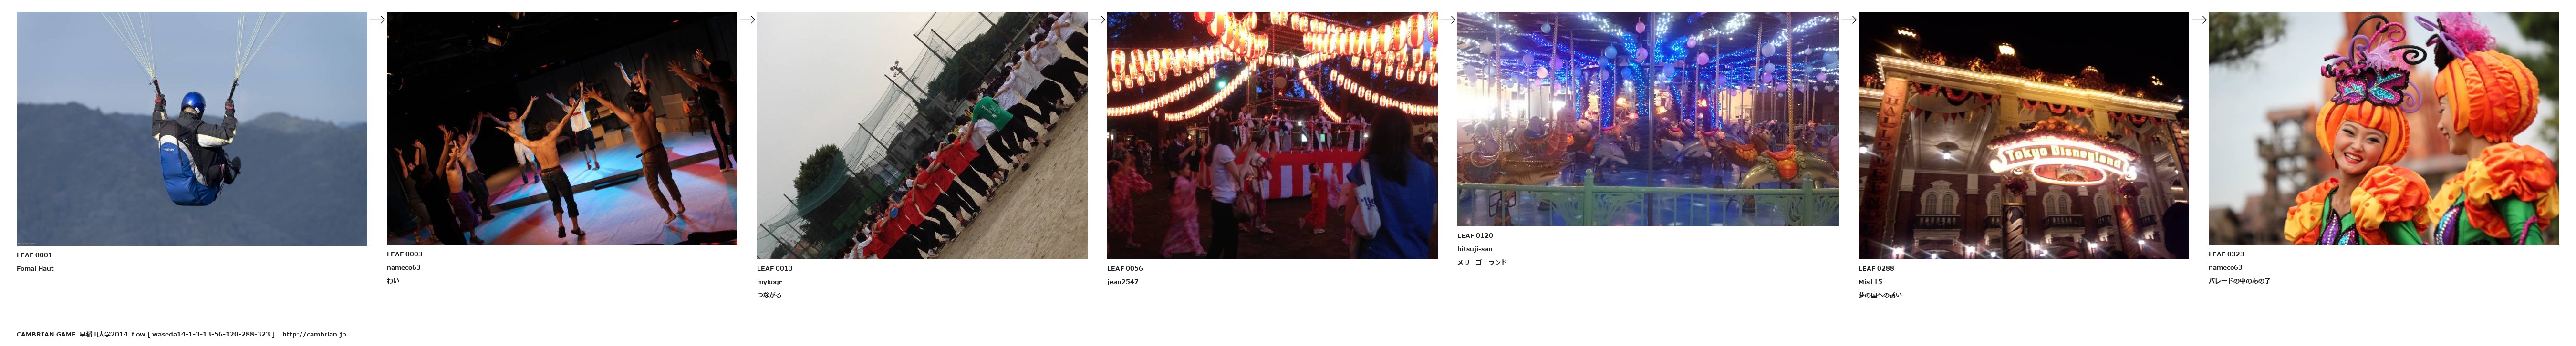Viewport: 2576px width, 346px height.
Task: Click the http://cambrian.jp link
Action: point(314,334)
